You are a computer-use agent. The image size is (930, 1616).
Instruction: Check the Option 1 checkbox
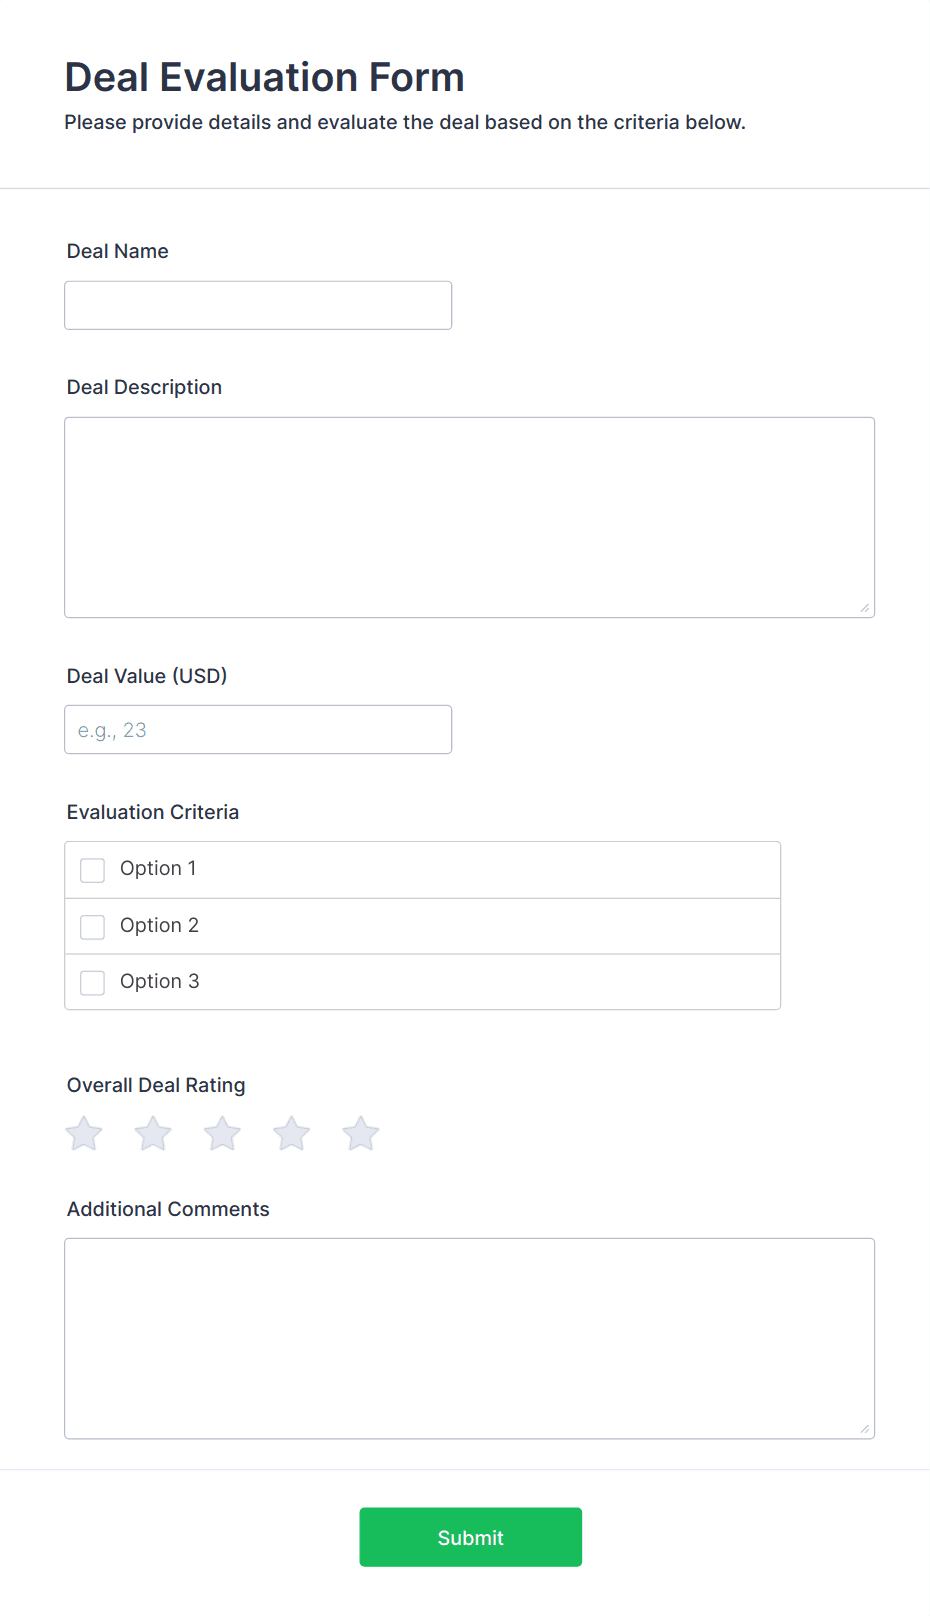pyautogui.click(x=93, y=870)
